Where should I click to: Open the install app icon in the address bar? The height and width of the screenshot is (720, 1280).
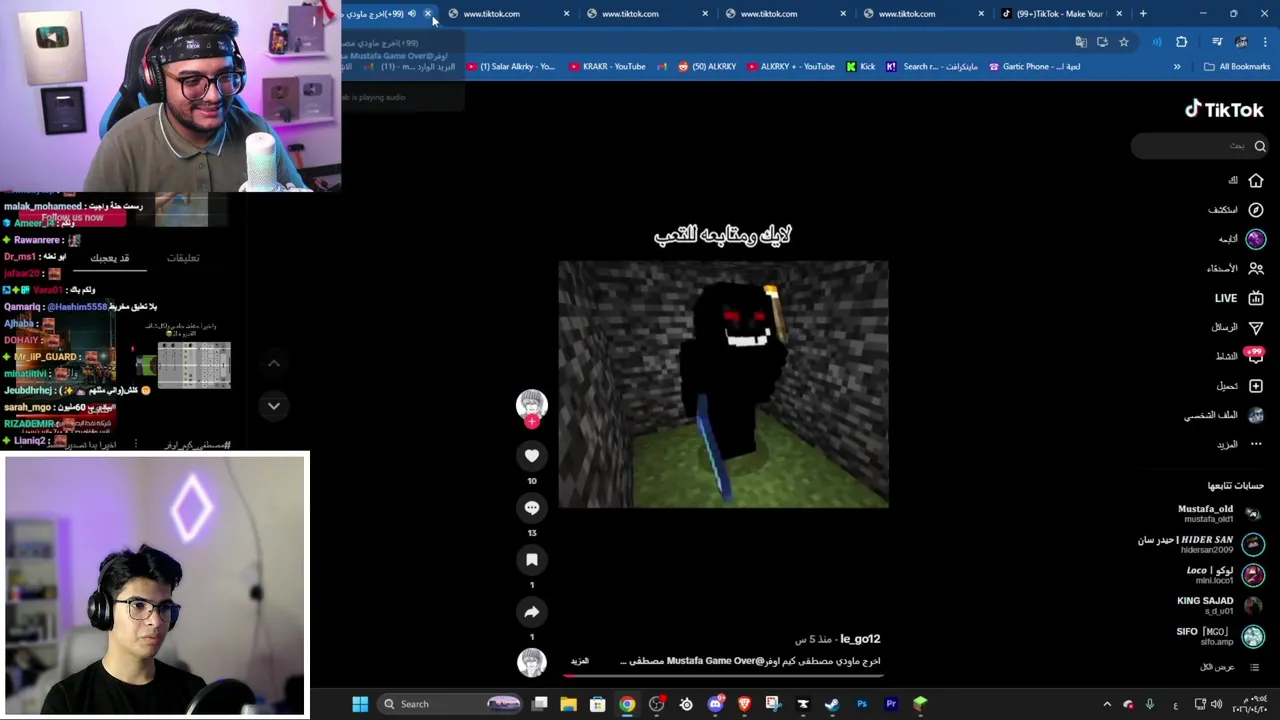[x=1102, y=42]
